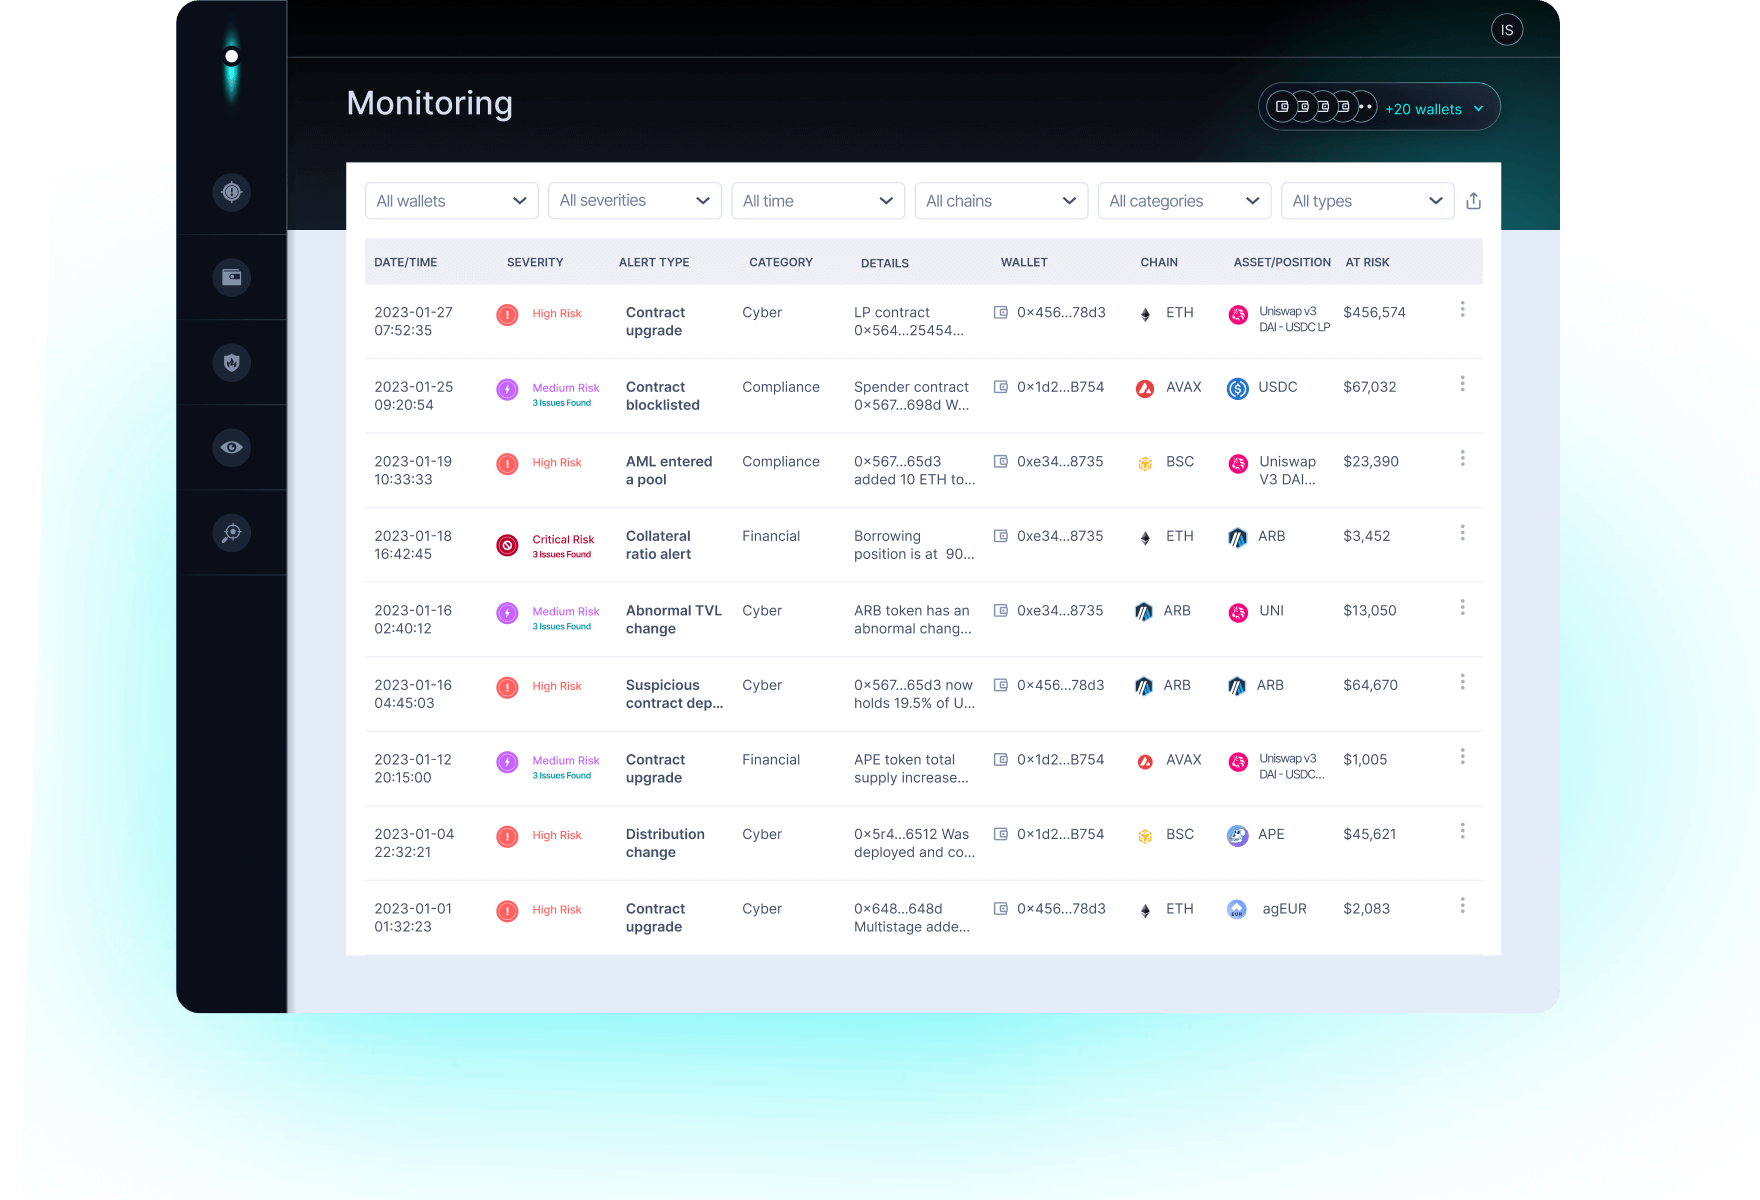This screenshot has width=1760, height=1200.
Task: Click the USDC asset icon on the blocklisted row
Action: click(1237, 387)
